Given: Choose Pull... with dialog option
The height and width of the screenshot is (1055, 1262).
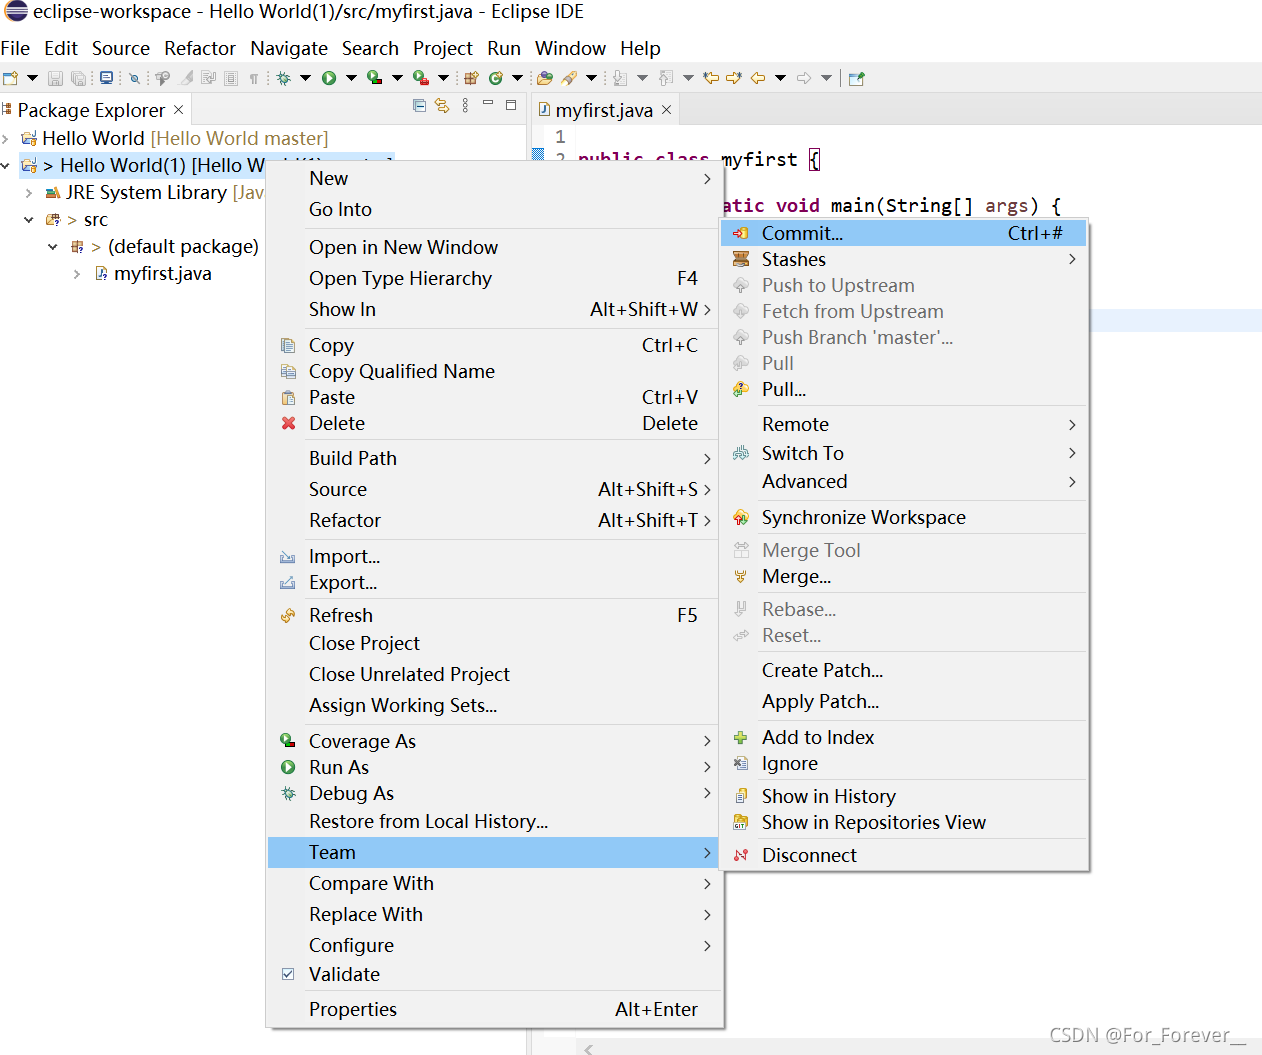Looking at the screenshot, I should [x=904, y=389].
